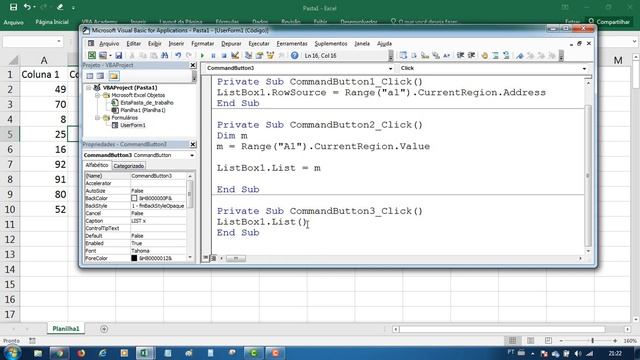Click the Reset (stop) toolbar icon
This screenshot has width=640, height=360.
click(224, 56)
